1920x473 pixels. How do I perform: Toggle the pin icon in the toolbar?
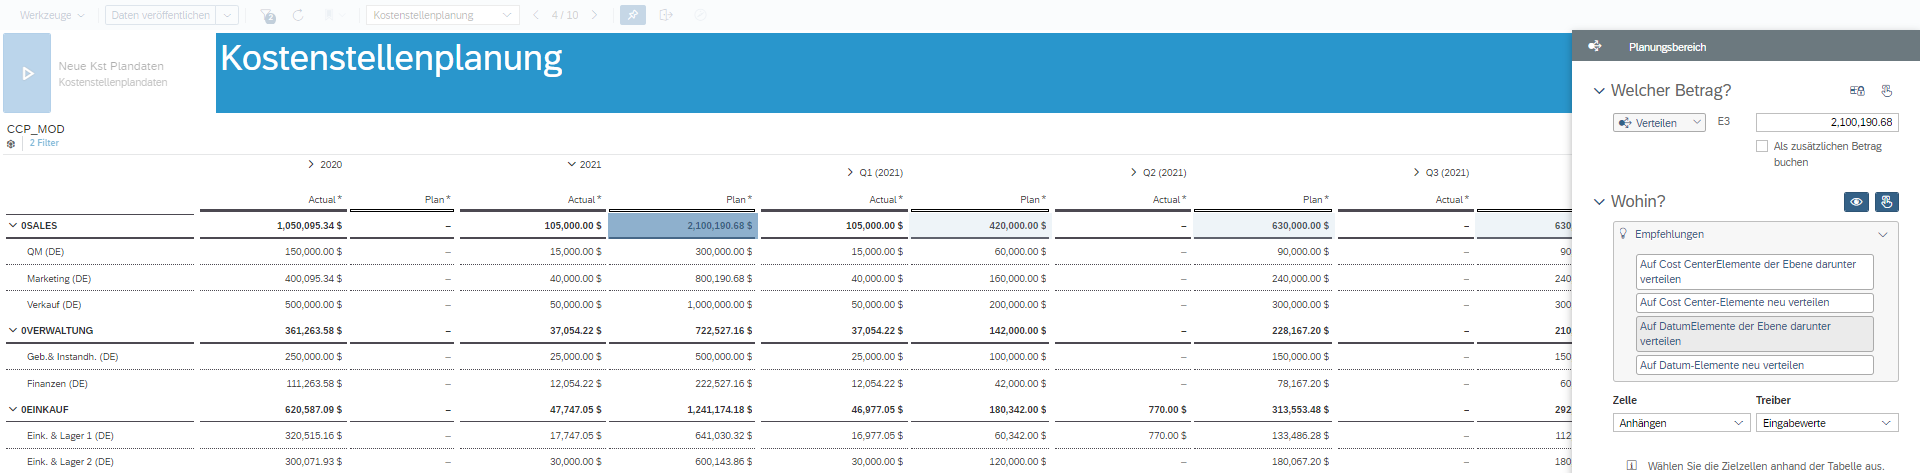633,15
